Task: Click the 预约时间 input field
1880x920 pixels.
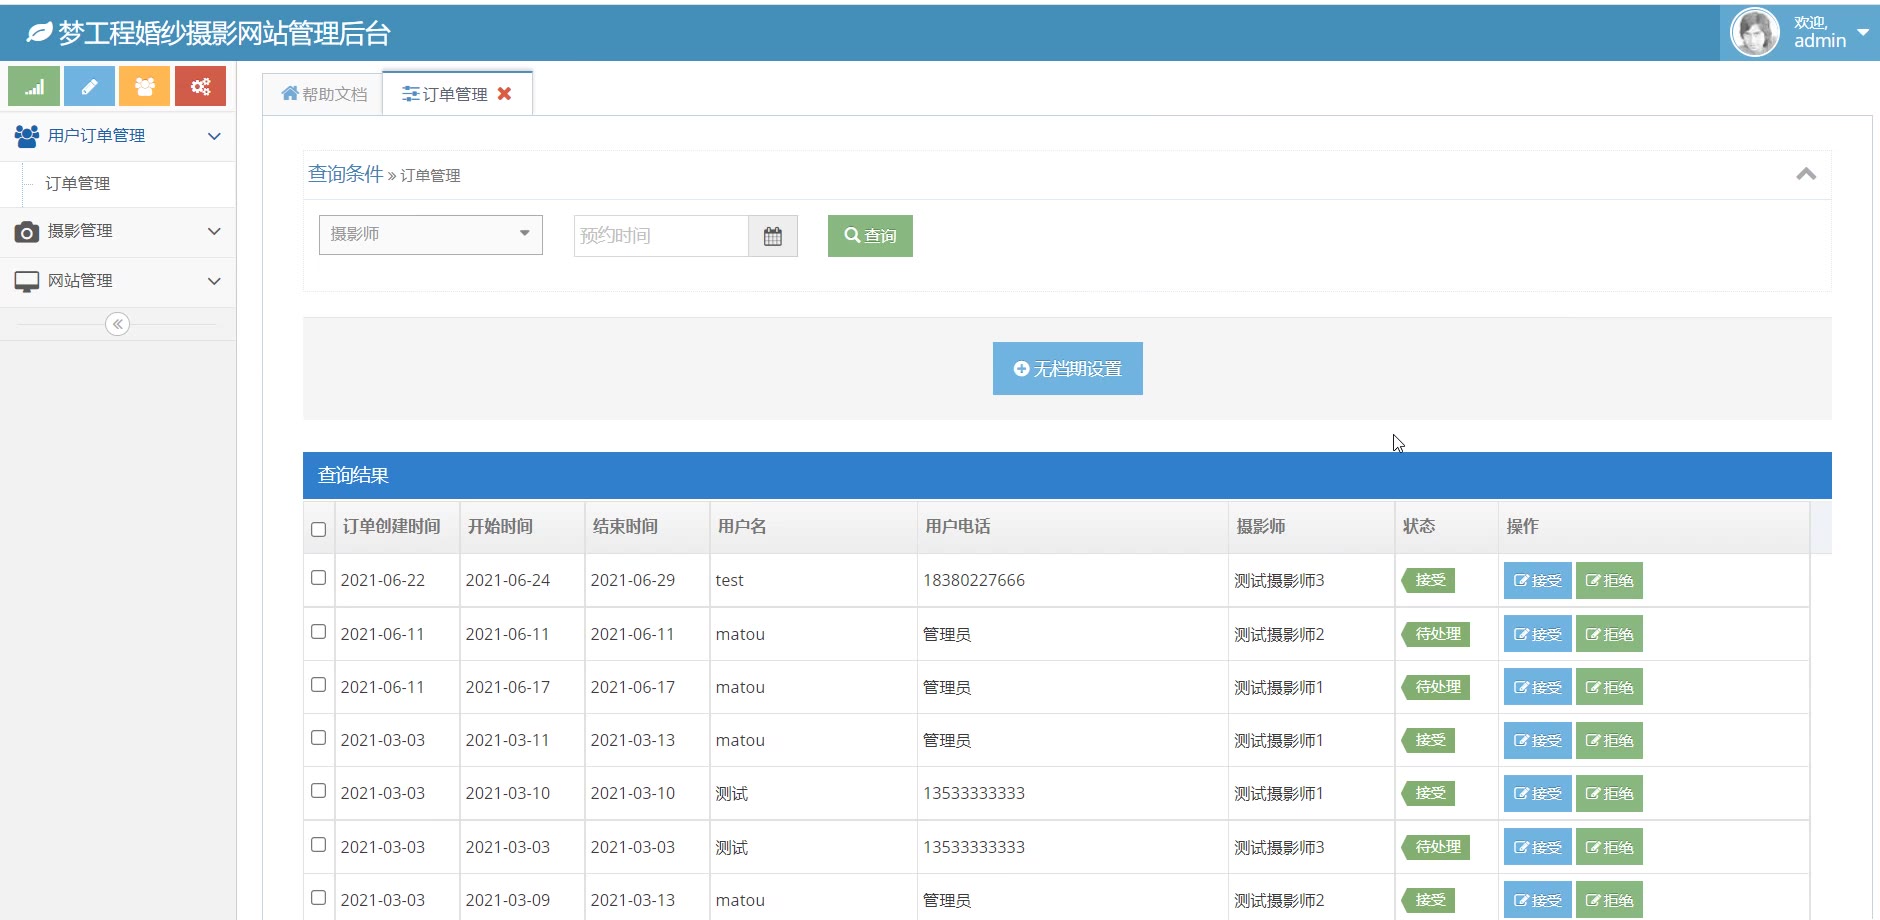Action: tap(660, 236)
